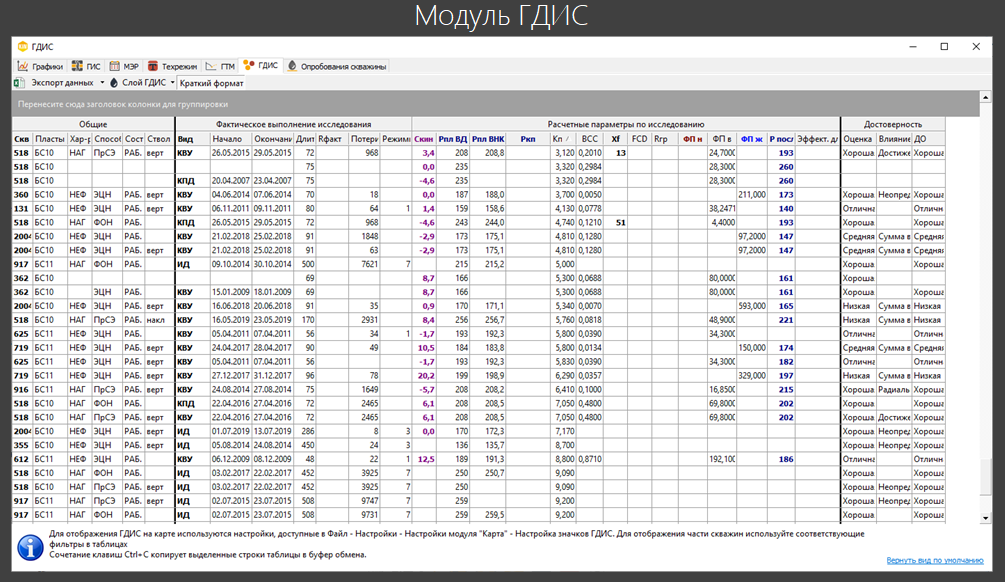Click the Скин column header

coord(424,138)
